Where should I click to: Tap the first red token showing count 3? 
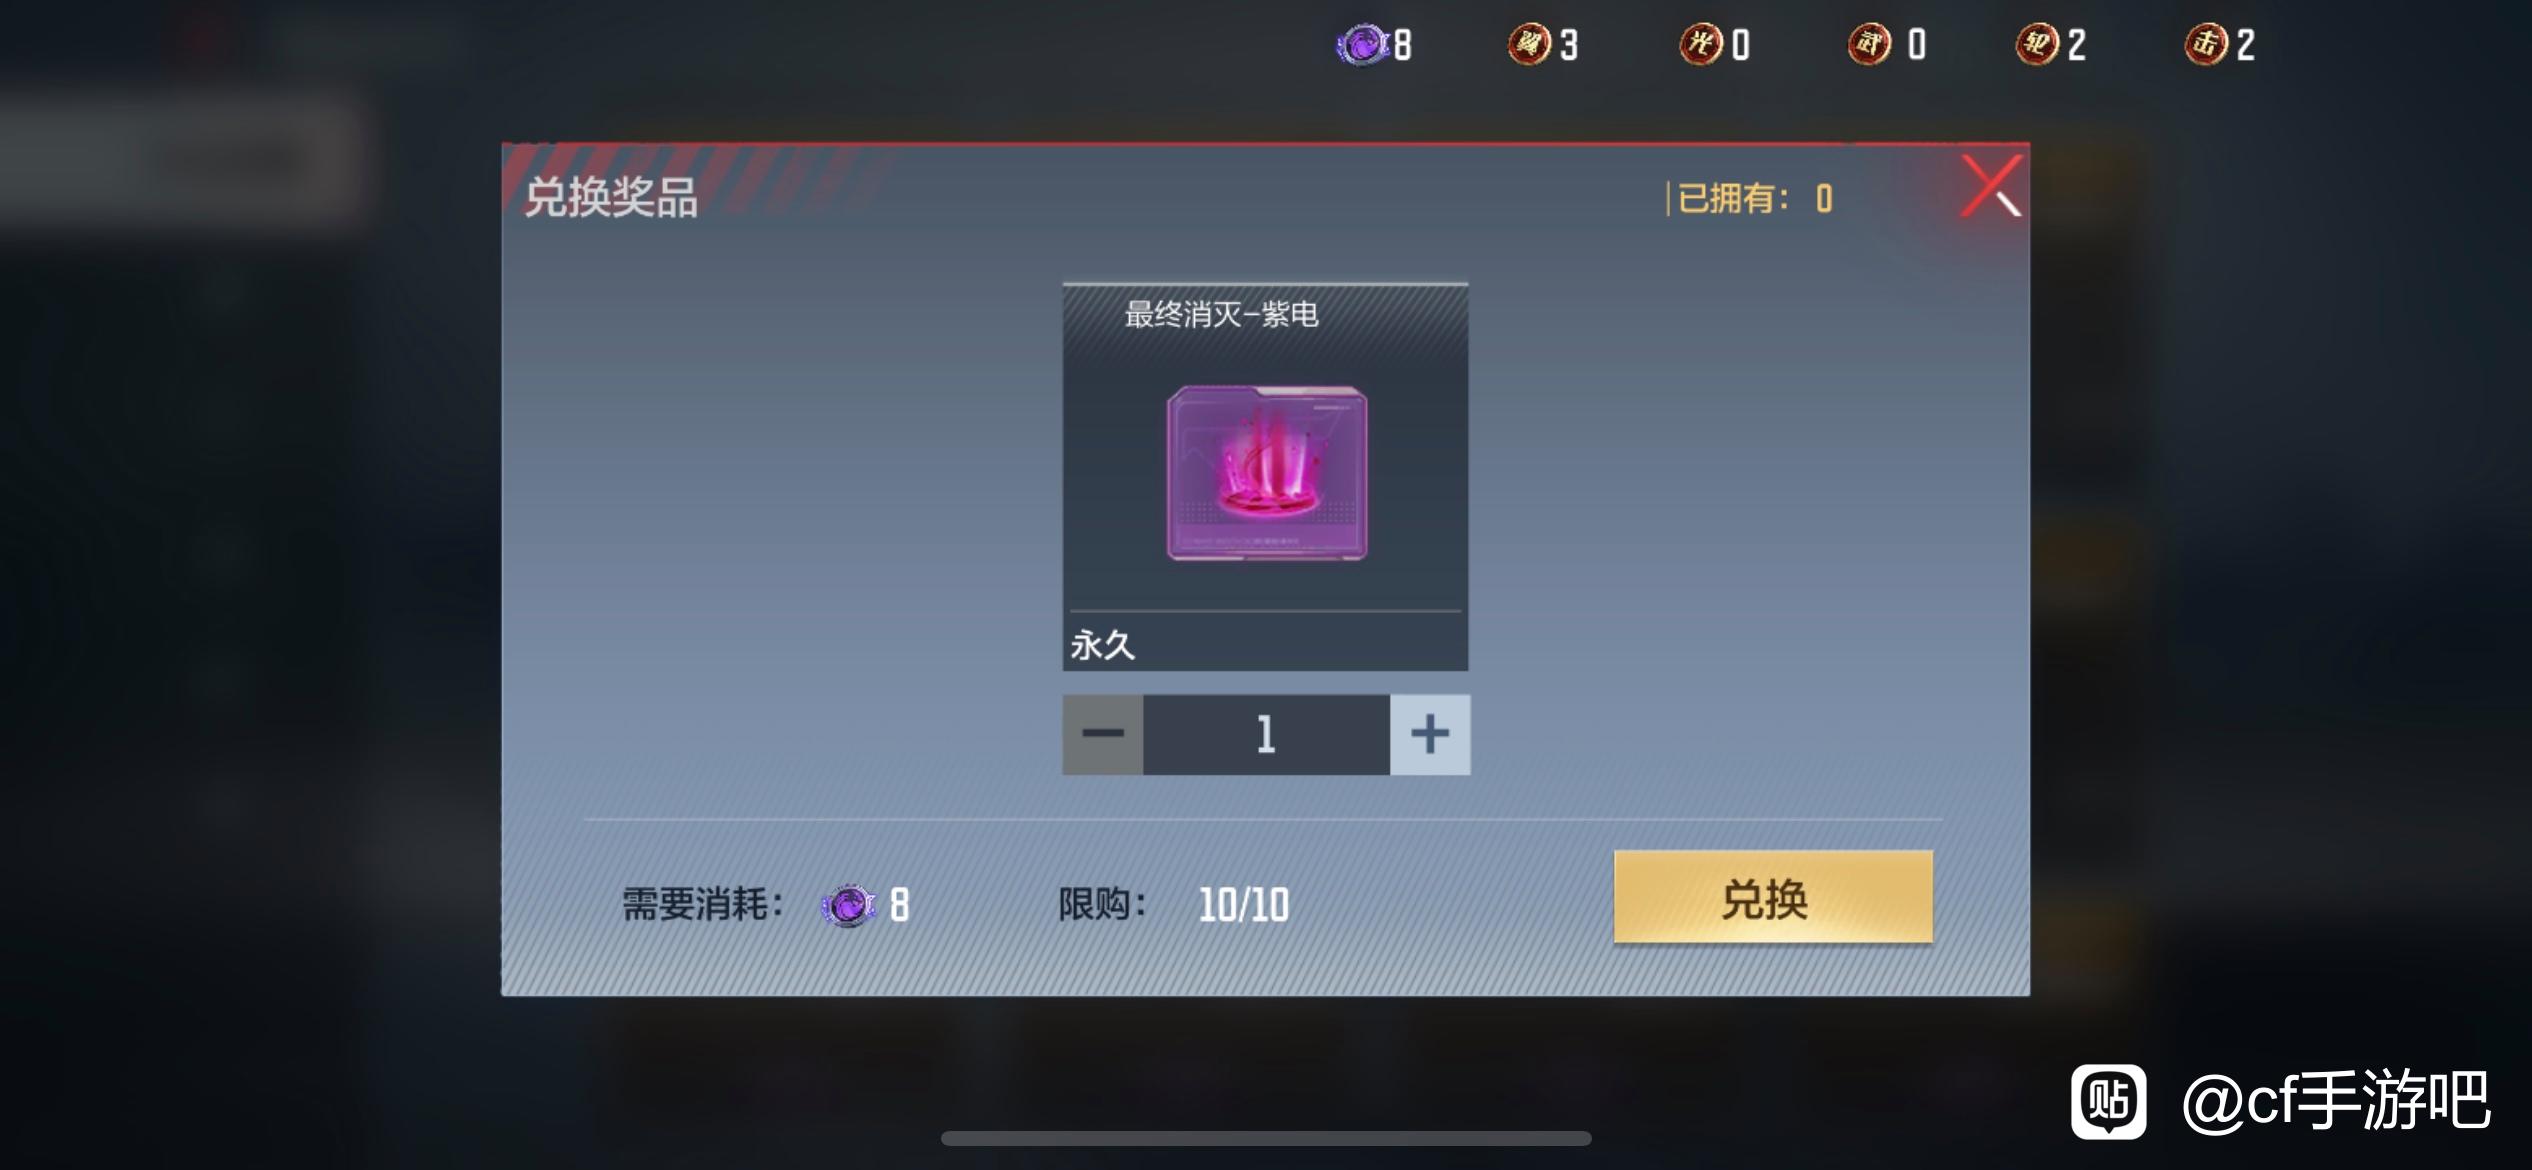click(1529, 45)
